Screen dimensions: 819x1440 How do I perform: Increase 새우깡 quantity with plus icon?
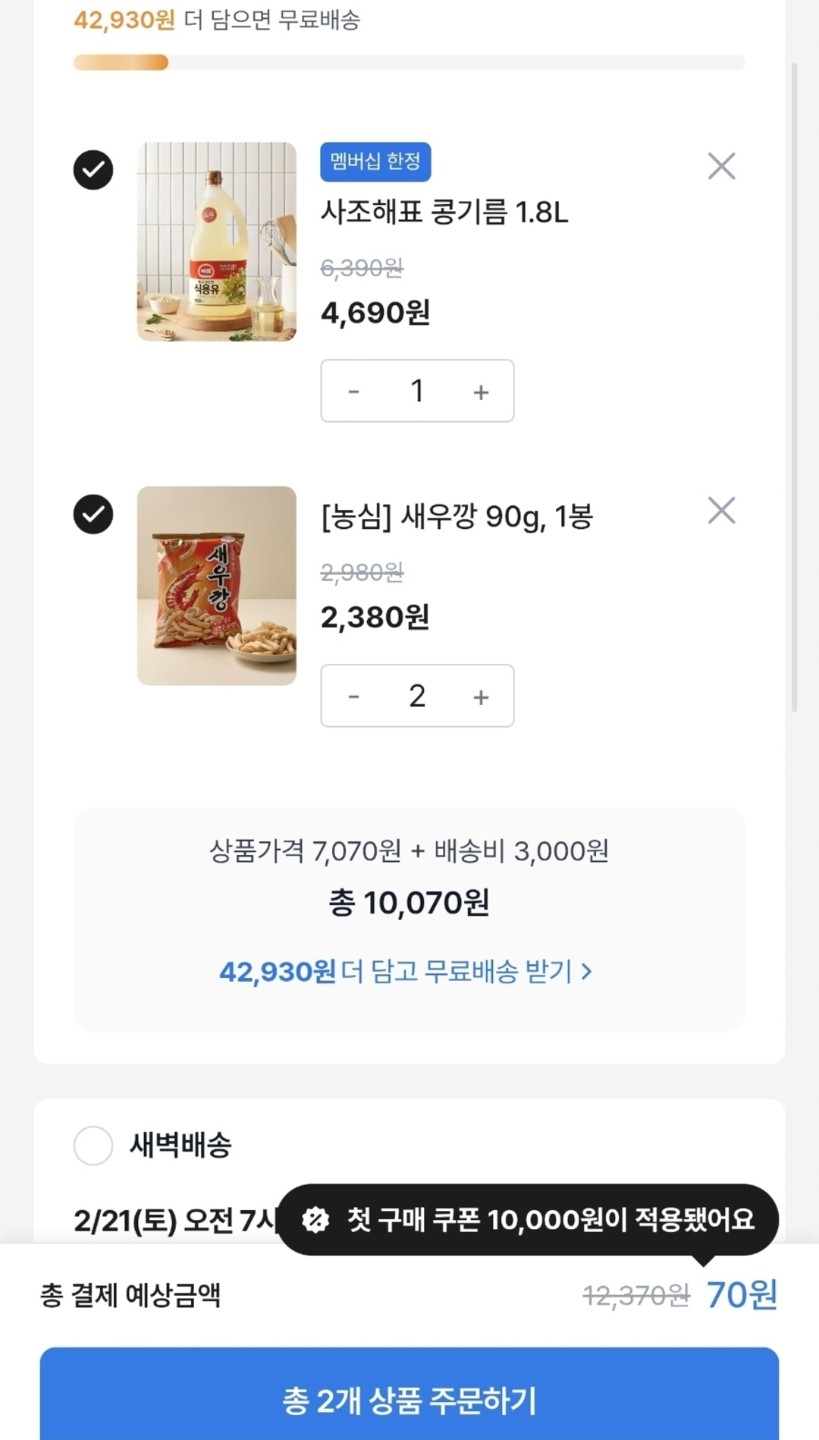coord(481,697)
